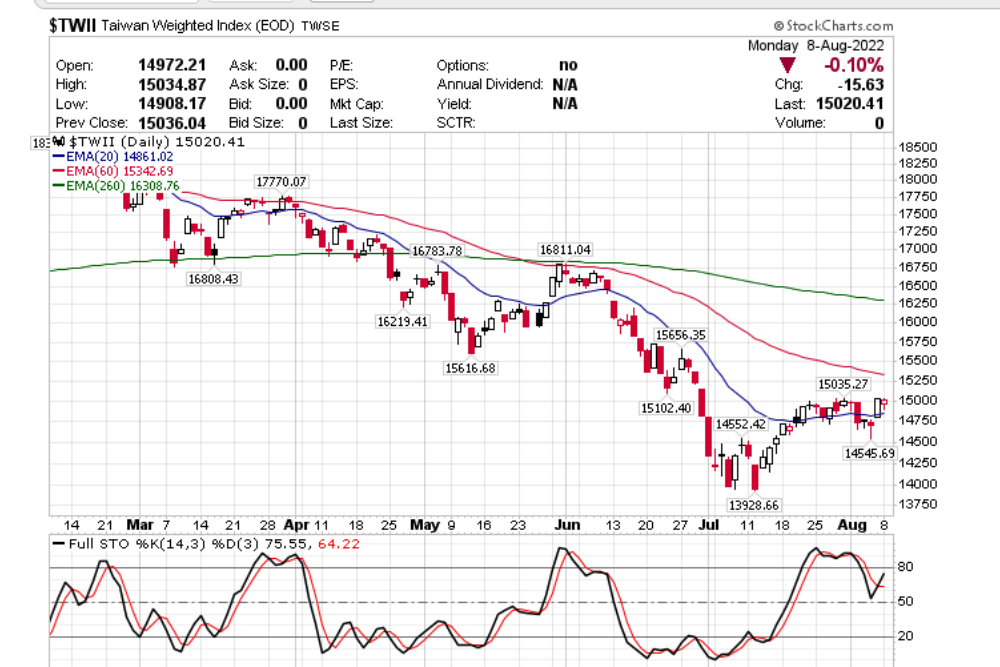Click the 14552.42 price label

tap(740, 424)
